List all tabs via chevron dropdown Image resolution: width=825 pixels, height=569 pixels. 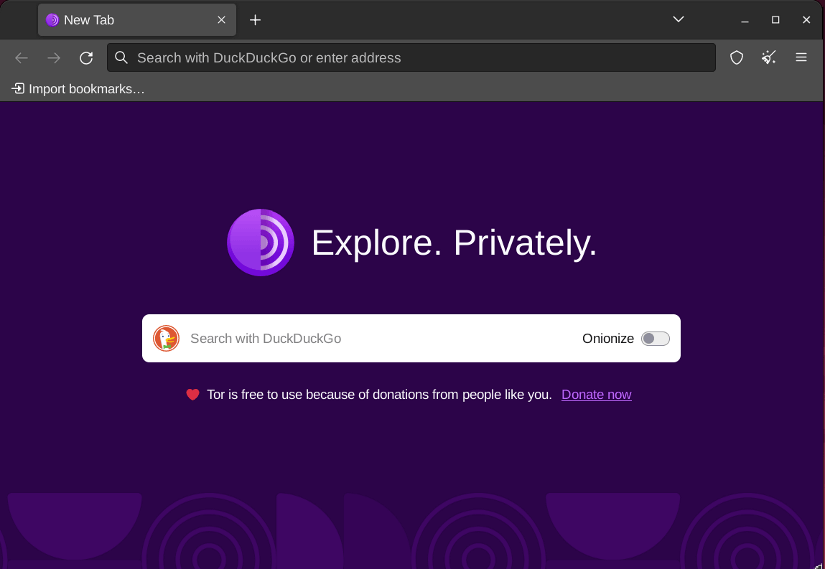[x=678, y=19]
